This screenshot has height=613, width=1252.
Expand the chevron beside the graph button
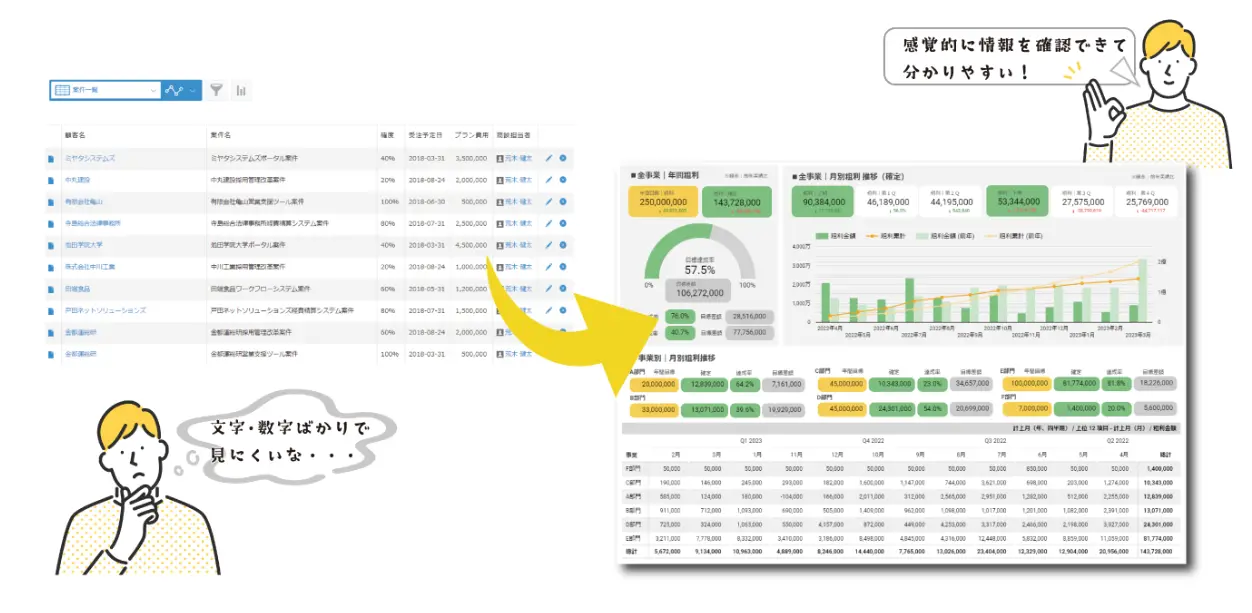pos(194,90)
